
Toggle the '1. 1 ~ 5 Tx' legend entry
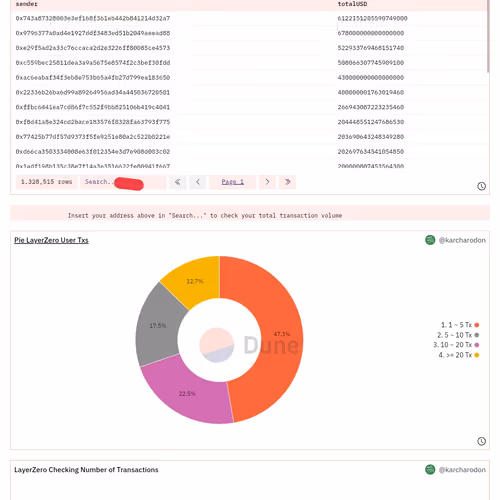pyautogui.click(x=460, y=325)
